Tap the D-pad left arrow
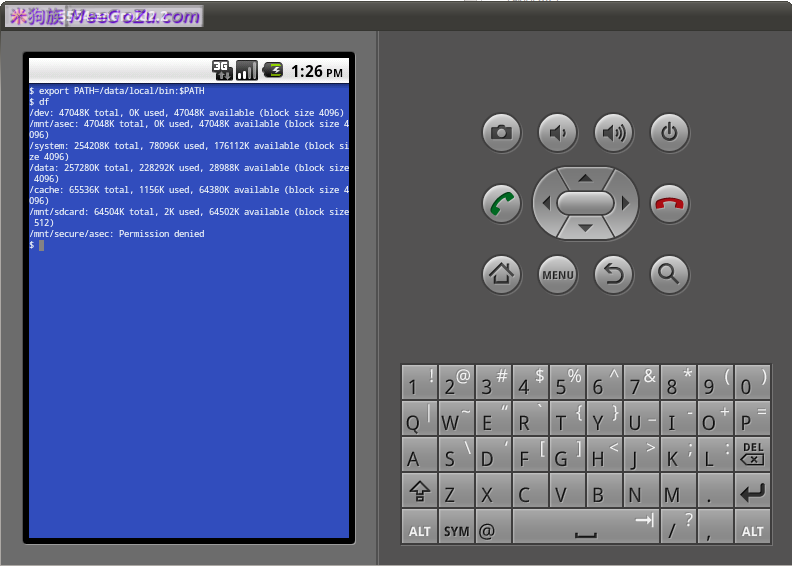The height and width of the screenshot is (570, 792). point(546,203)
